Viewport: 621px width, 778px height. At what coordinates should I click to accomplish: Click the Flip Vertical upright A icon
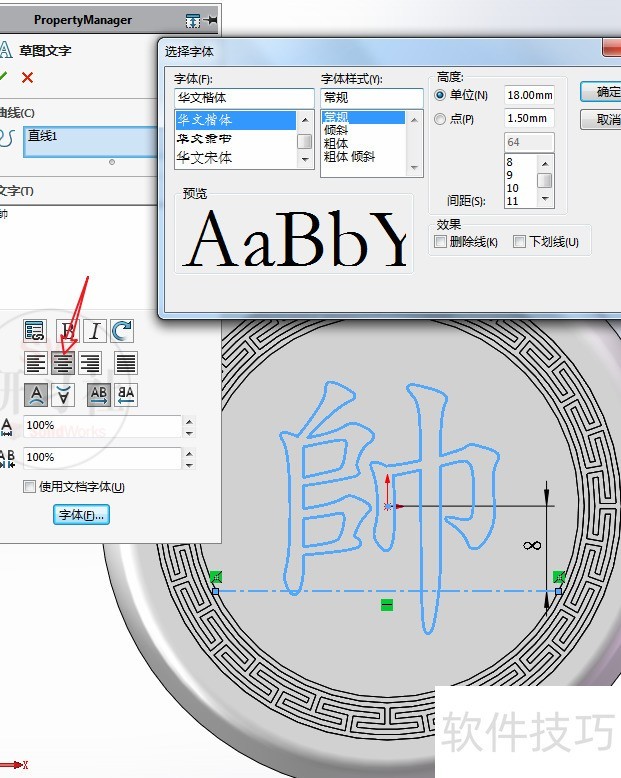(36, 395)
